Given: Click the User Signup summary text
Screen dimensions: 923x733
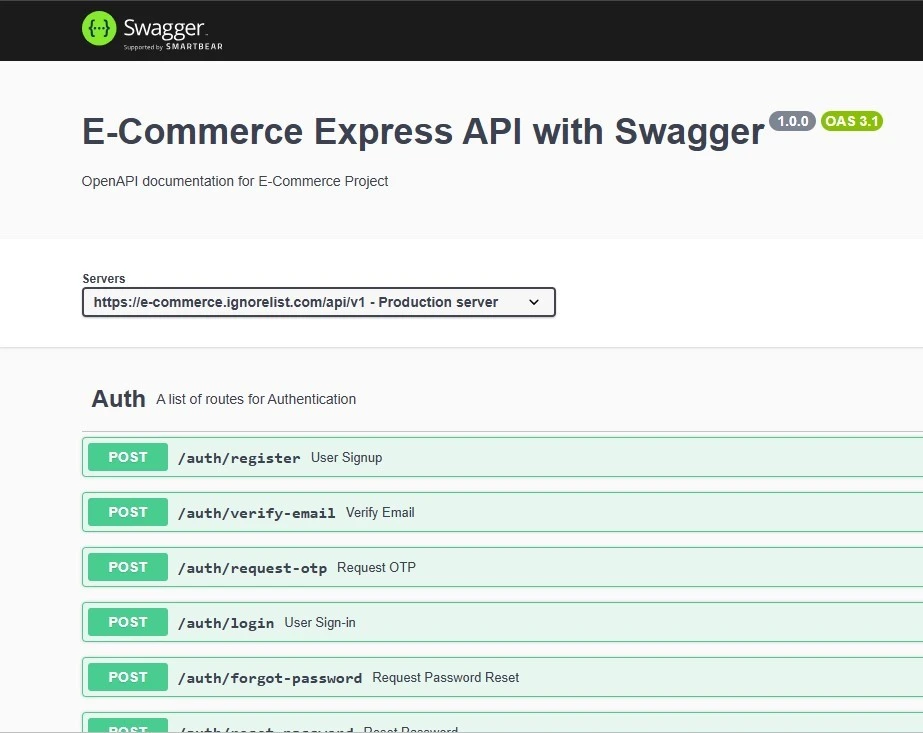Looking at the screenshot, I should click(x=346, y=457).
